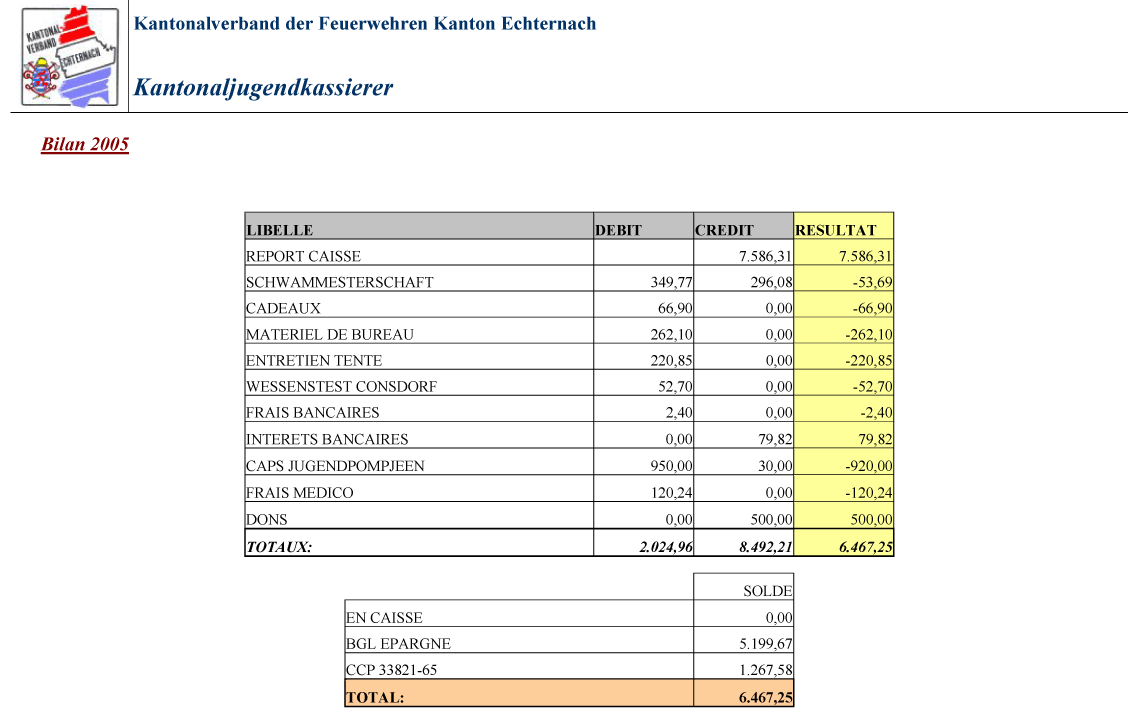Click the 'INTERETS BANCAIRES' row label
Image resolution: width=1128 pixels, height=727 pixels.
coord(327,439)
